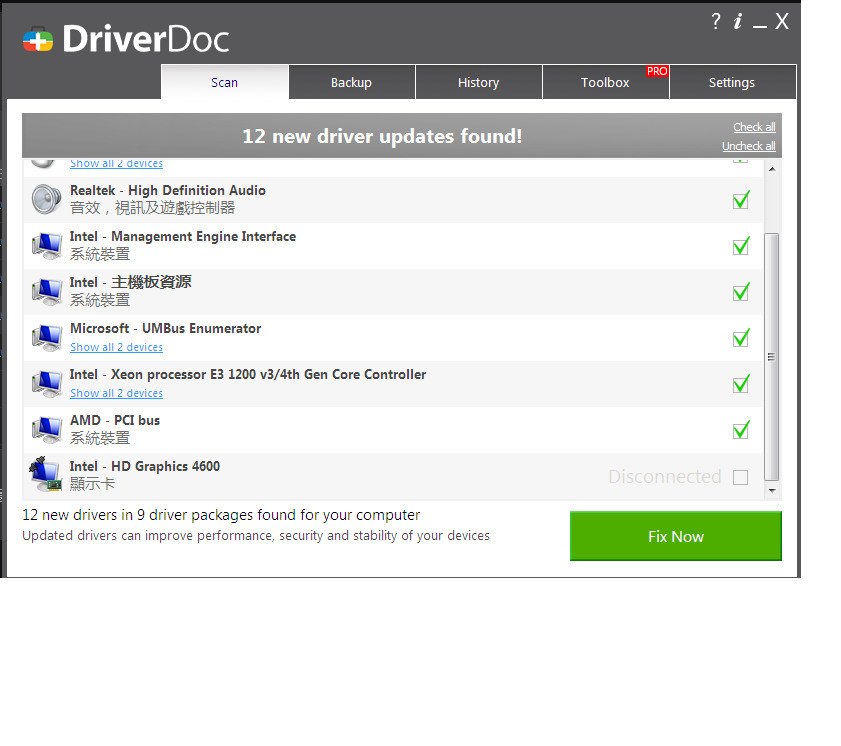Click the Intel Xeon processor controller icon
841x746 pixels.
(x=47, y=384)
